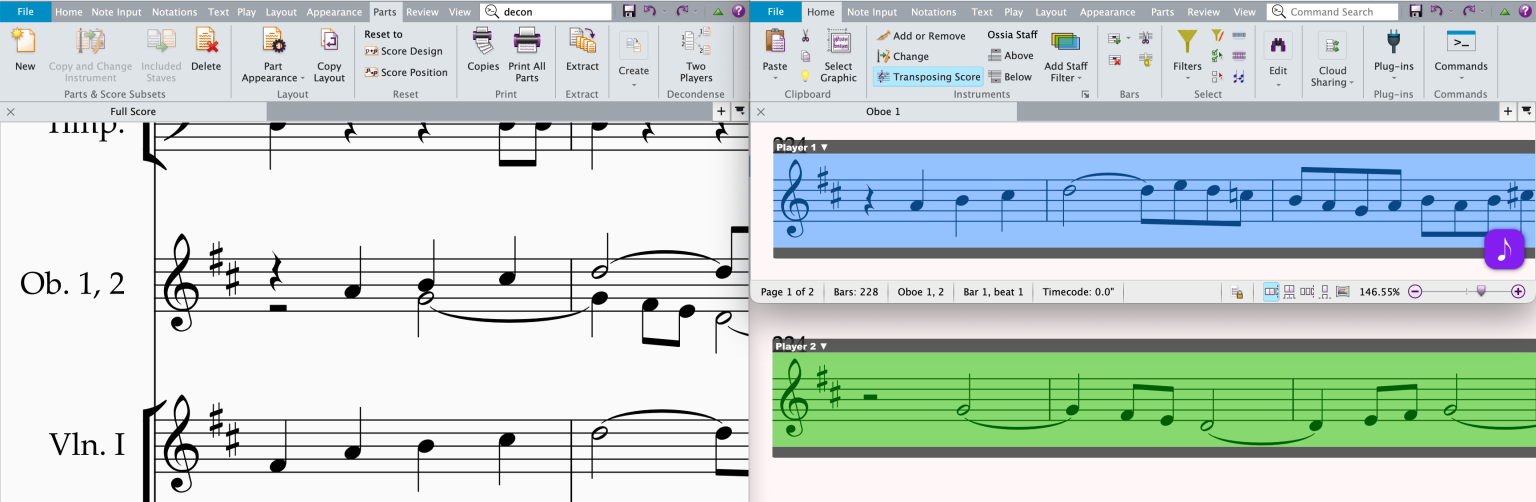The width and height of the screenshot is (1536, 502).
Task: Click Add or Remove instruments
Action: 921,36
